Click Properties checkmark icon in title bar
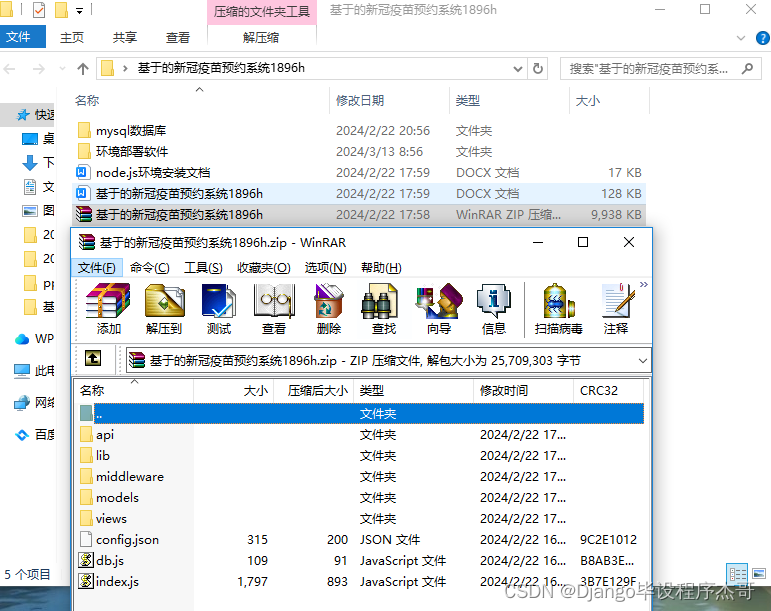 point(39,10)
